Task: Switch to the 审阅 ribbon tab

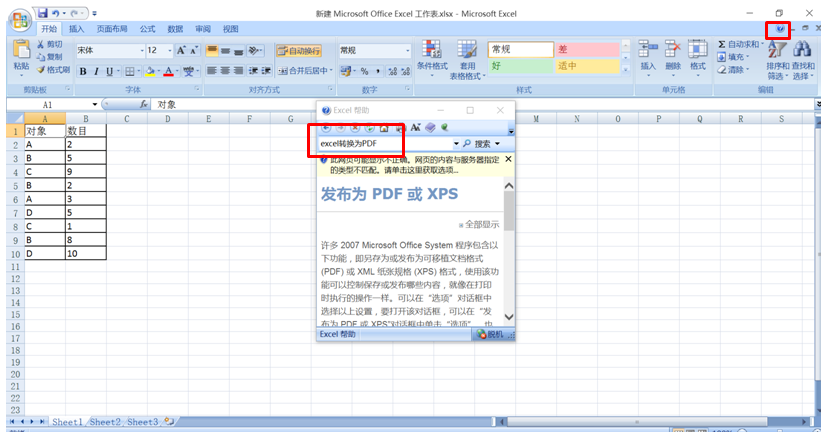Action: (x=203, y=29)
